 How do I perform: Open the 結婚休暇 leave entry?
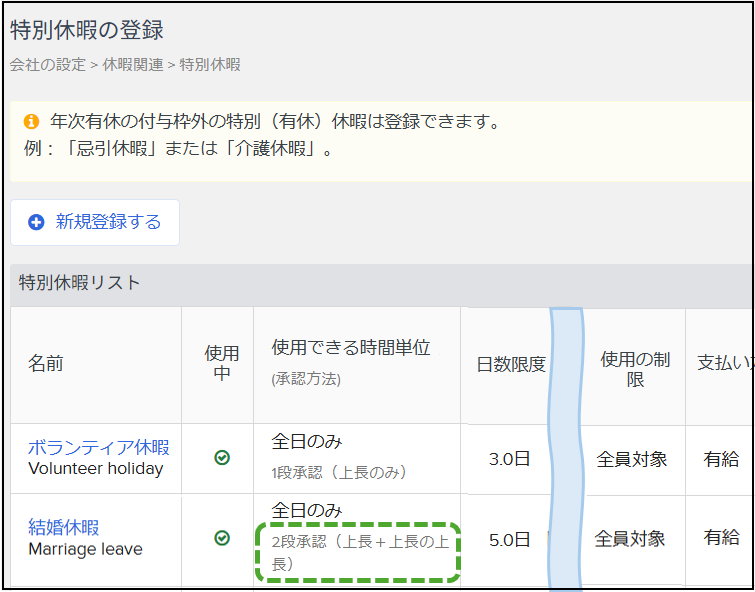pyautogui.click(x=64, y=528)
